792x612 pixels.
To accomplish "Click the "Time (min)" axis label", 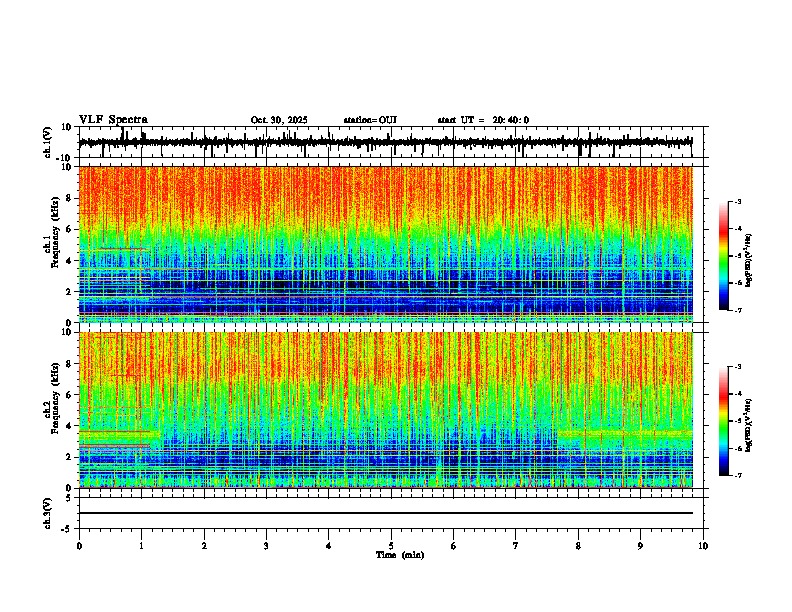I will [400, 555].
